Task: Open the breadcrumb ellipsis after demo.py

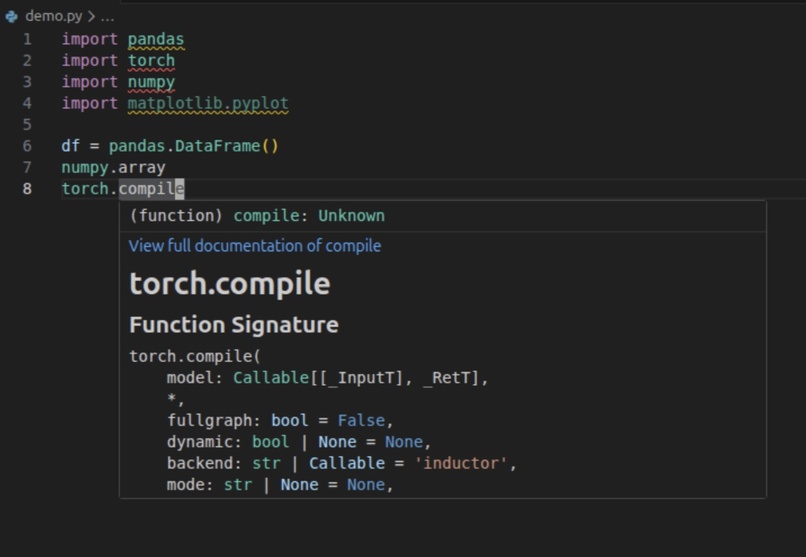Action: (x=107, y=16)
